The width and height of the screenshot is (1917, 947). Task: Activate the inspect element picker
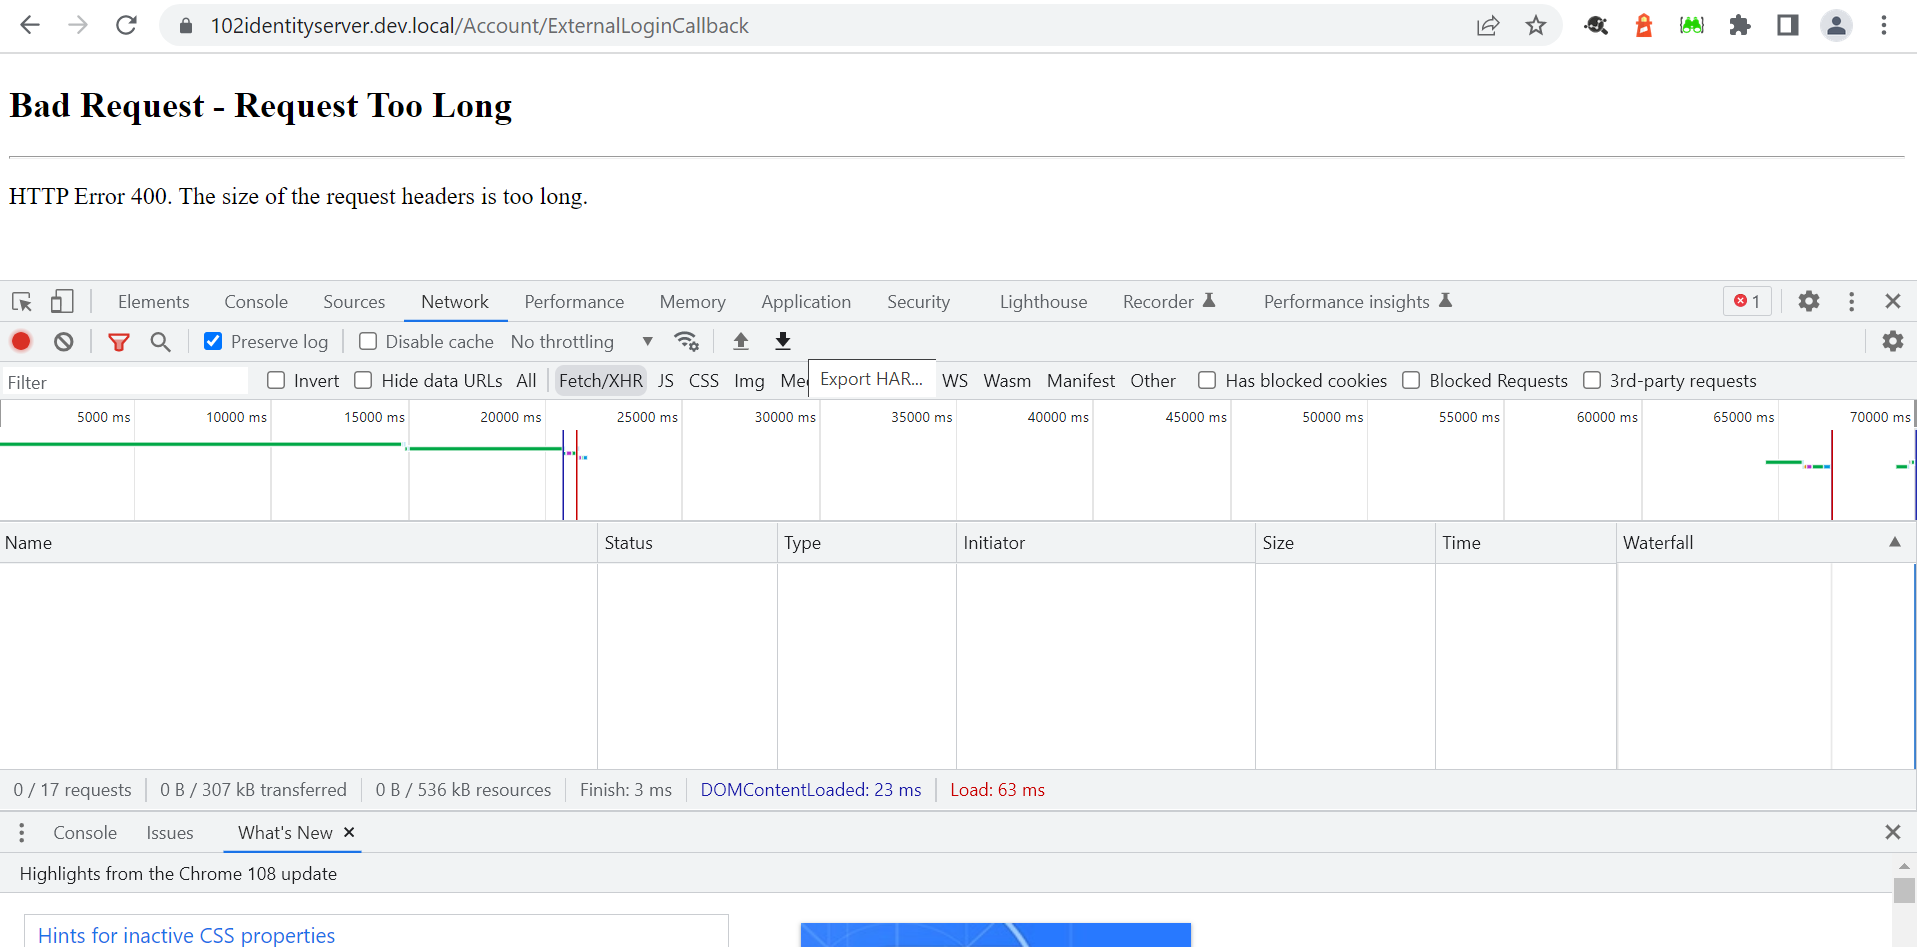[22, 301]
